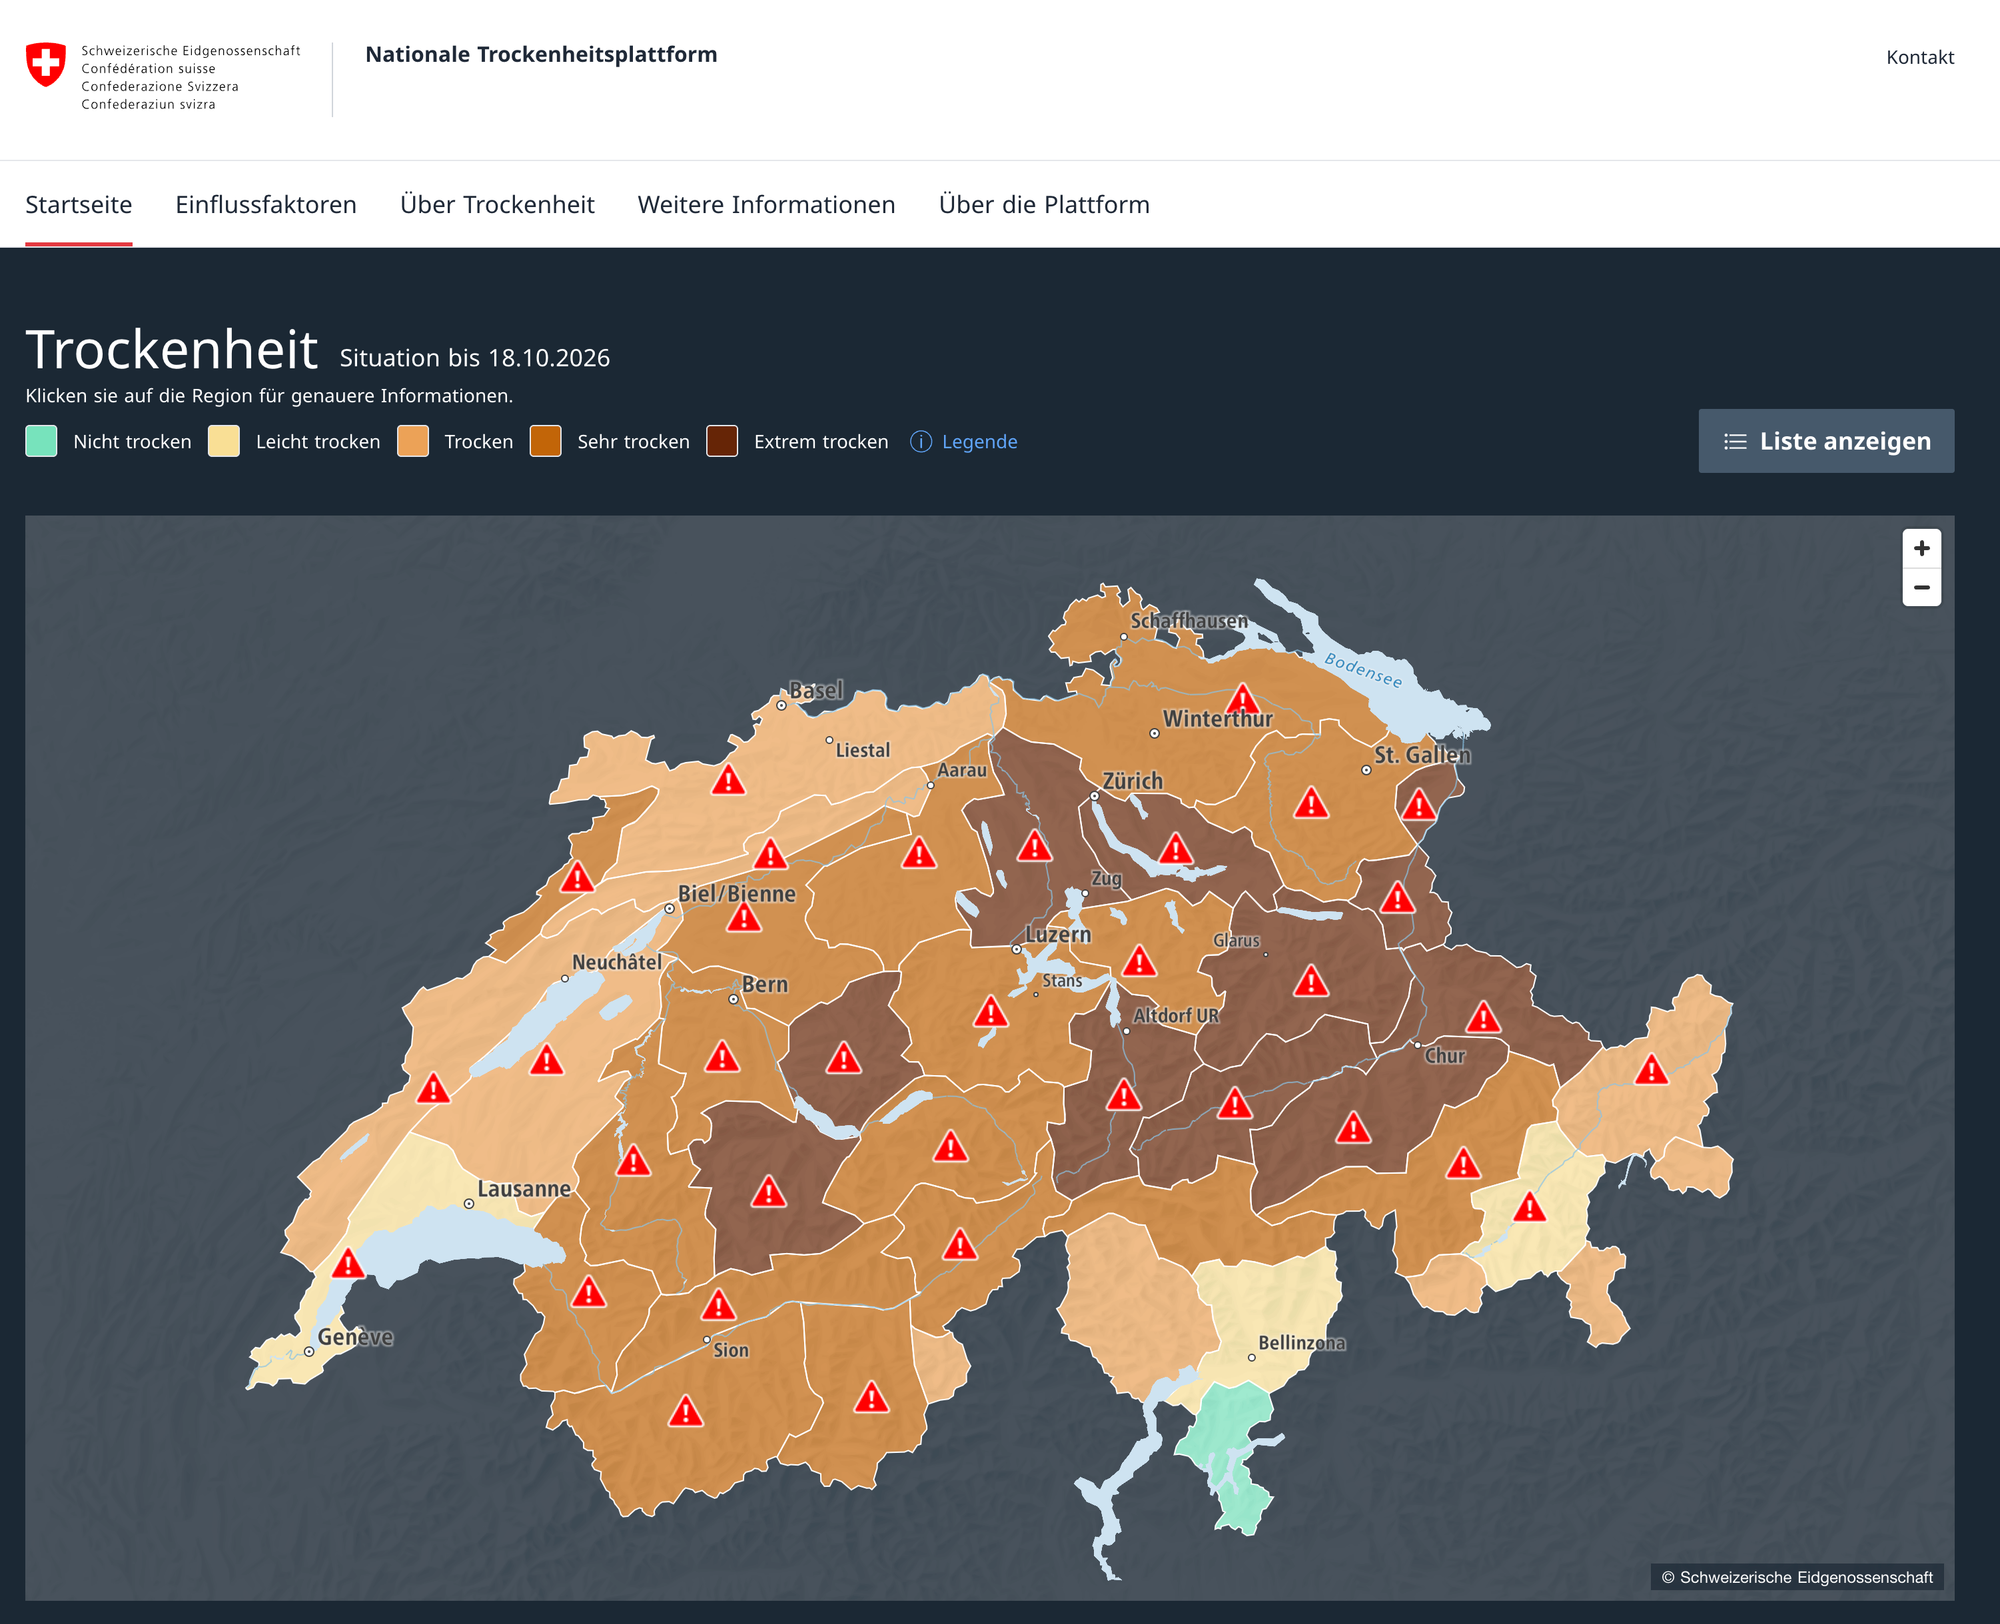
Task: Click the Bodensee lake label
Action: point(1363,670)
